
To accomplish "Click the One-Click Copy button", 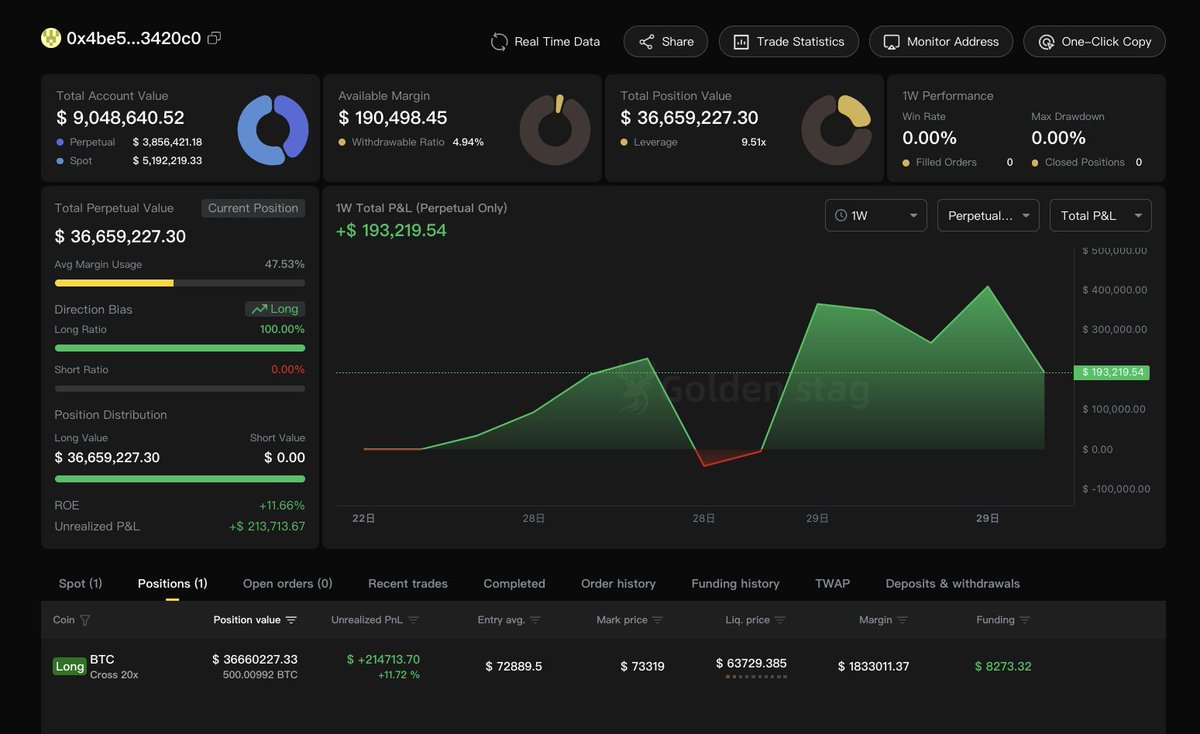I will tap(1095, 42).
